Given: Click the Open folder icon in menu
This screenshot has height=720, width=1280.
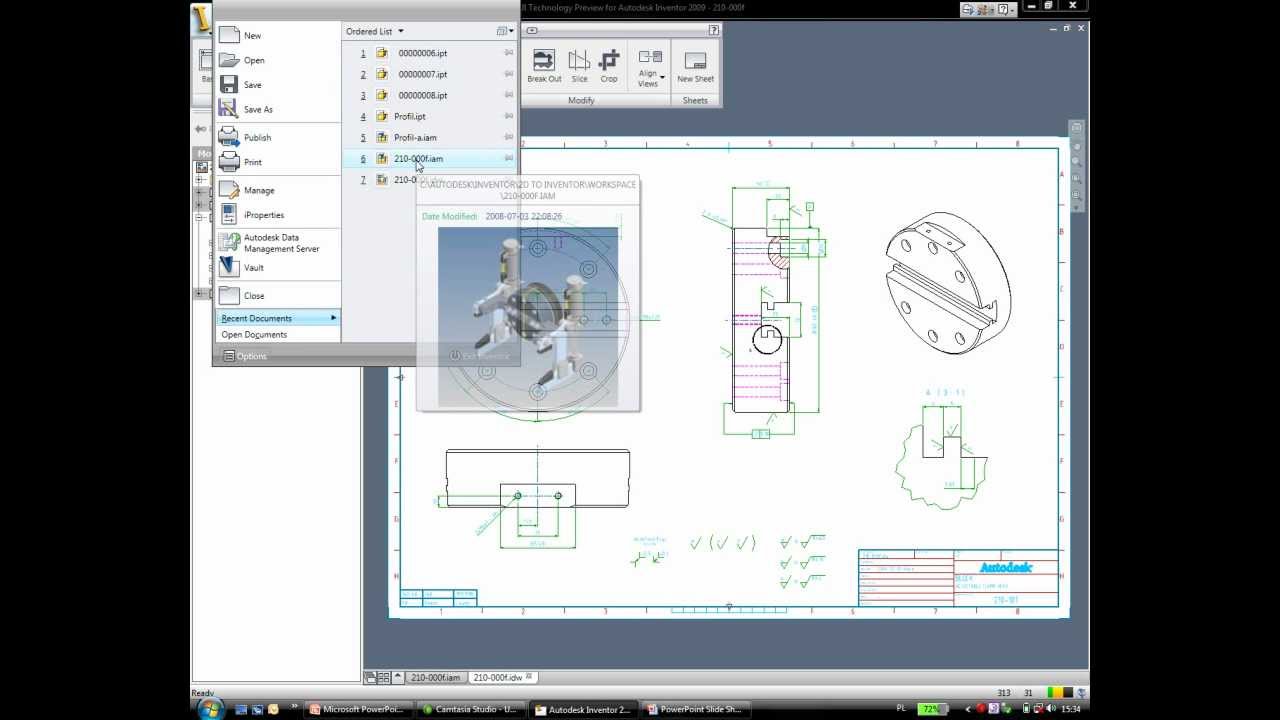Looking at the screenshot, I should point(229,60).
